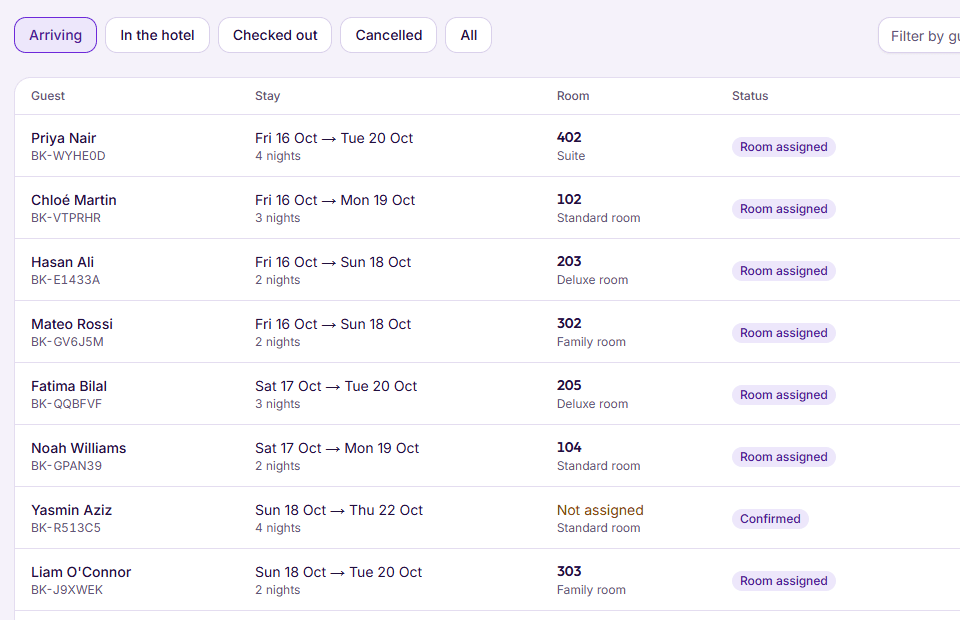Open the Checked out tab
This screenshot has width=960, height=620.
(x=275, y=35)
